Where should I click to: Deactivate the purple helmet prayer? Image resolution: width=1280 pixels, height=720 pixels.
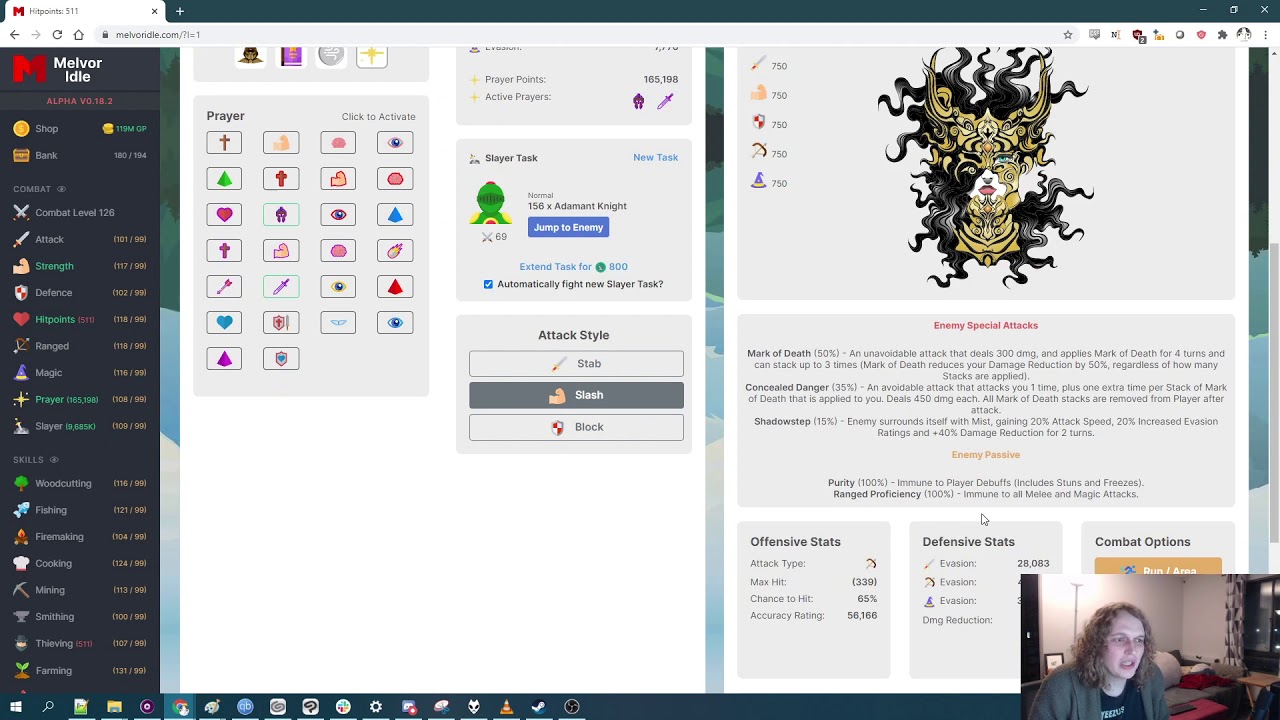point(281,215)
